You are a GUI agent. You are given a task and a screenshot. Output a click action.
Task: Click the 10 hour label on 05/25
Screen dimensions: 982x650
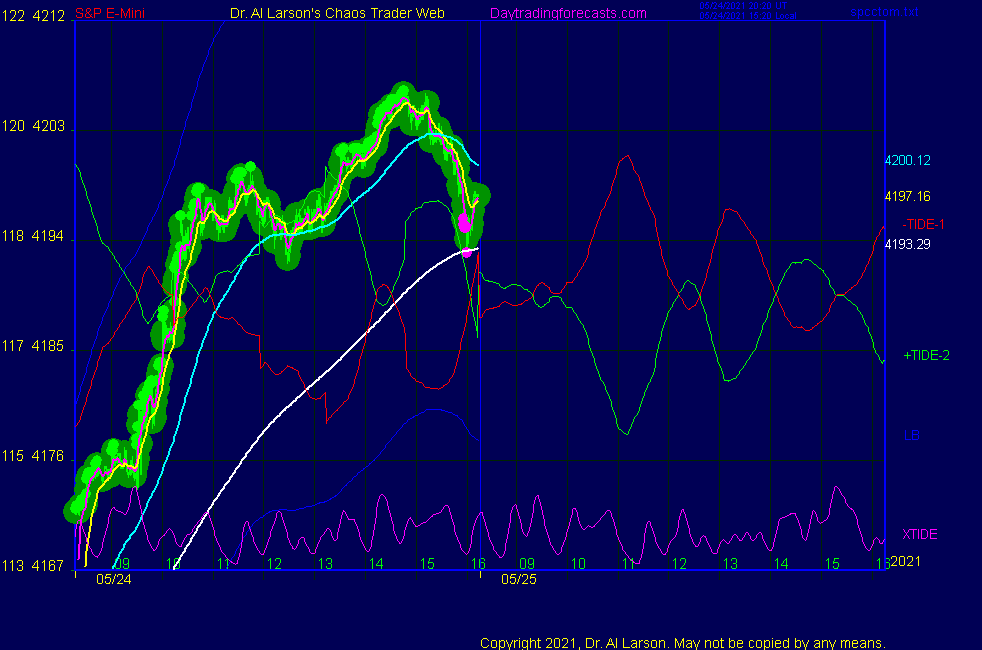point(578,564)
